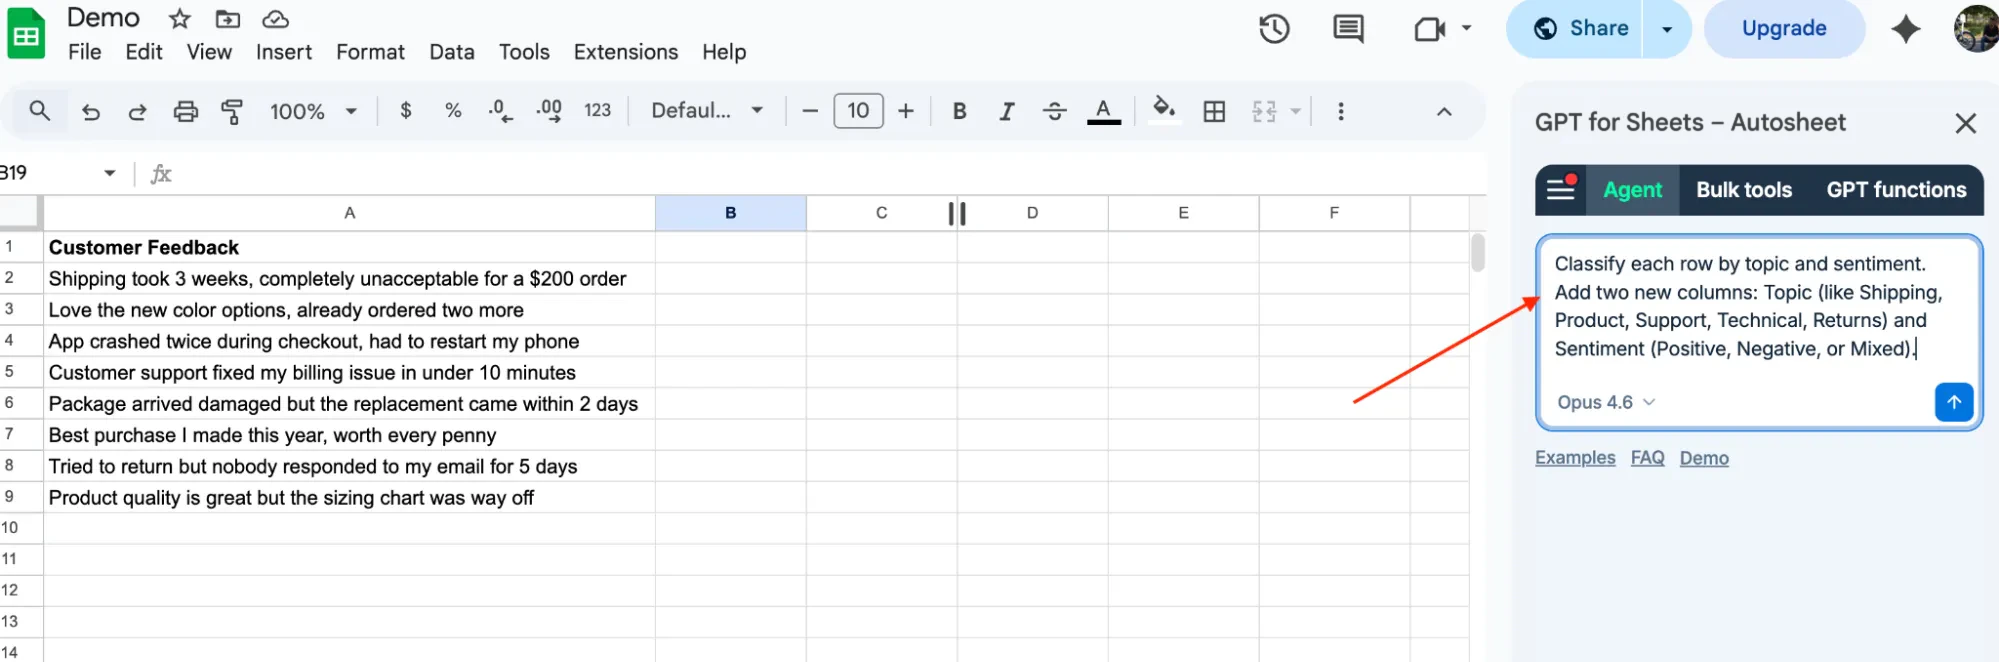Click the Google Sheets home icon
Image resolution: width=1999 pixels, height=662 pixels.
(26, 34)
